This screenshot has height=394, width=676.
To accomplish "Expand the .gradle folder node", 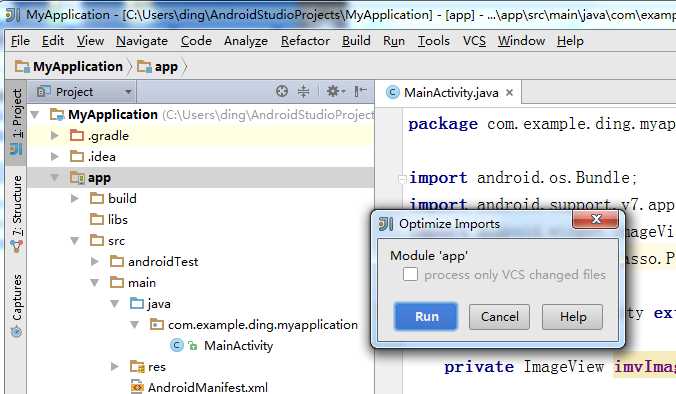I will 55,136.
